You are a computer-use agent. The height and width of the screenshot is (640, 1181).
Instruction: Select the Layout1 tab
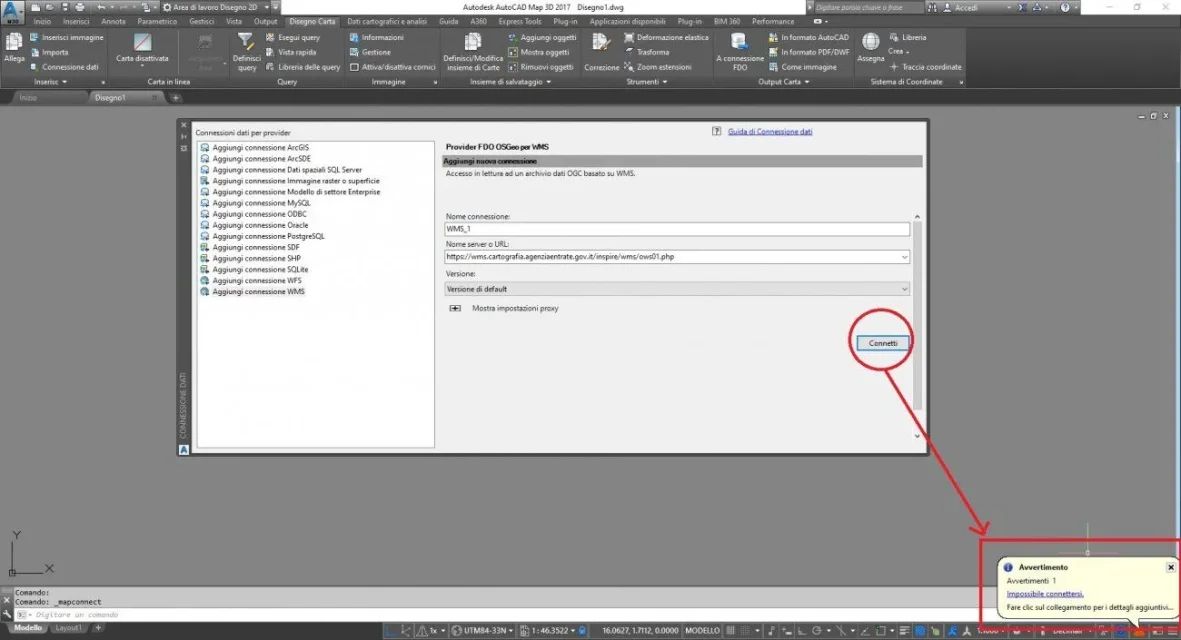point(69,628)
